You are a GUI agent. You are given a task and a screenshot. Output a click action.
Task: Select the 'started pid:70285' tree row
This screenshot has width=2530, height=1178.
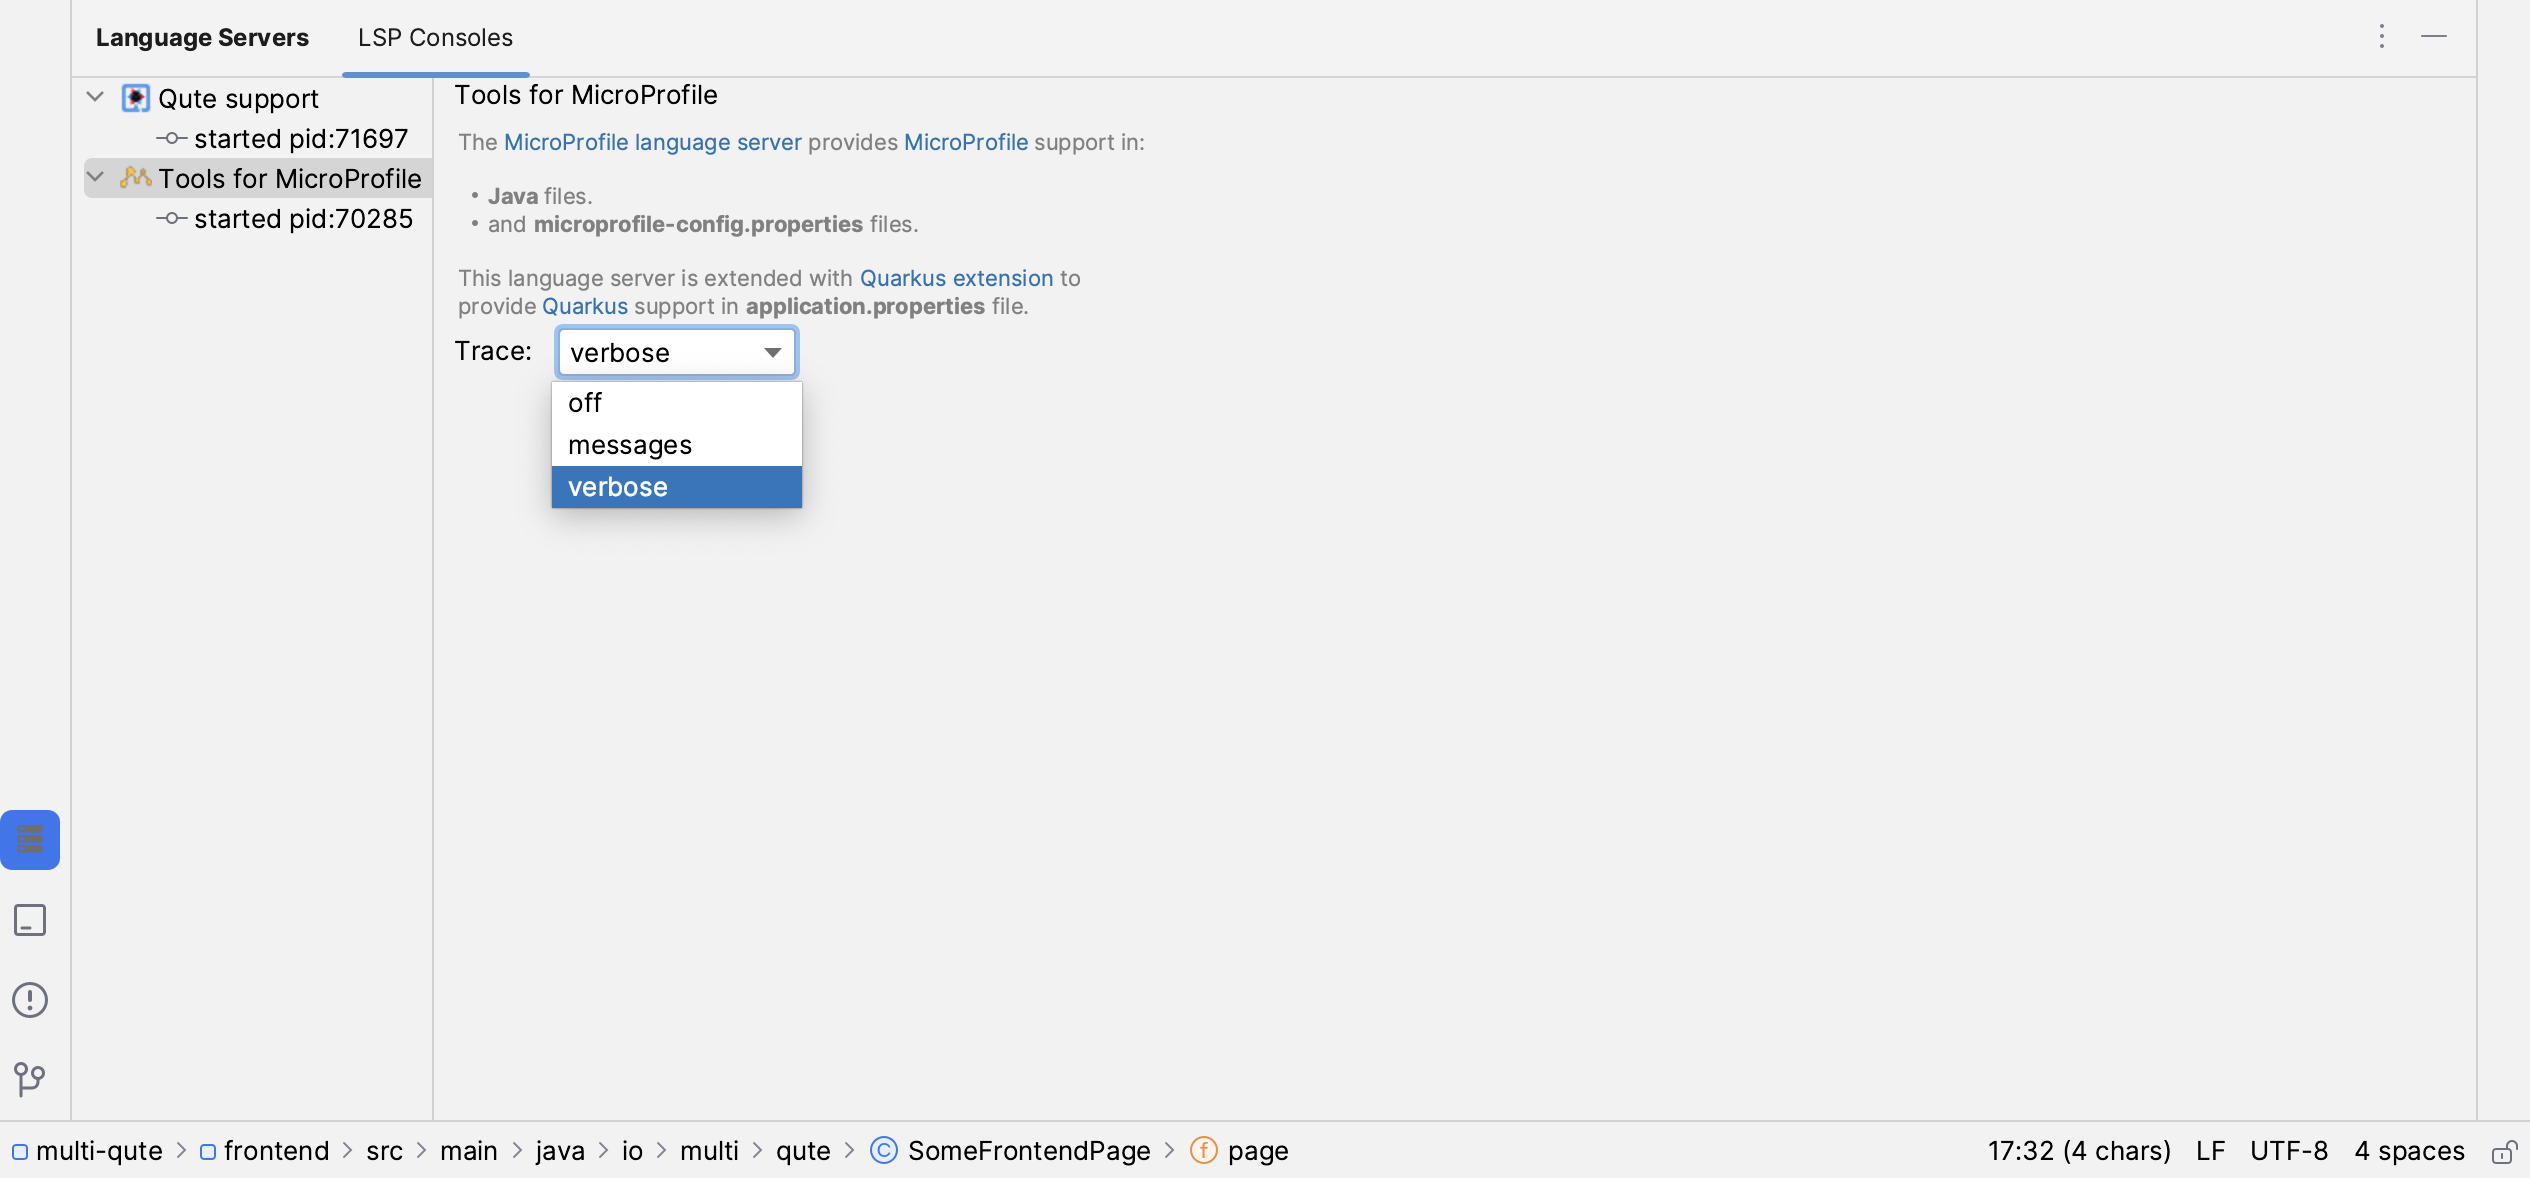point(303,218)
